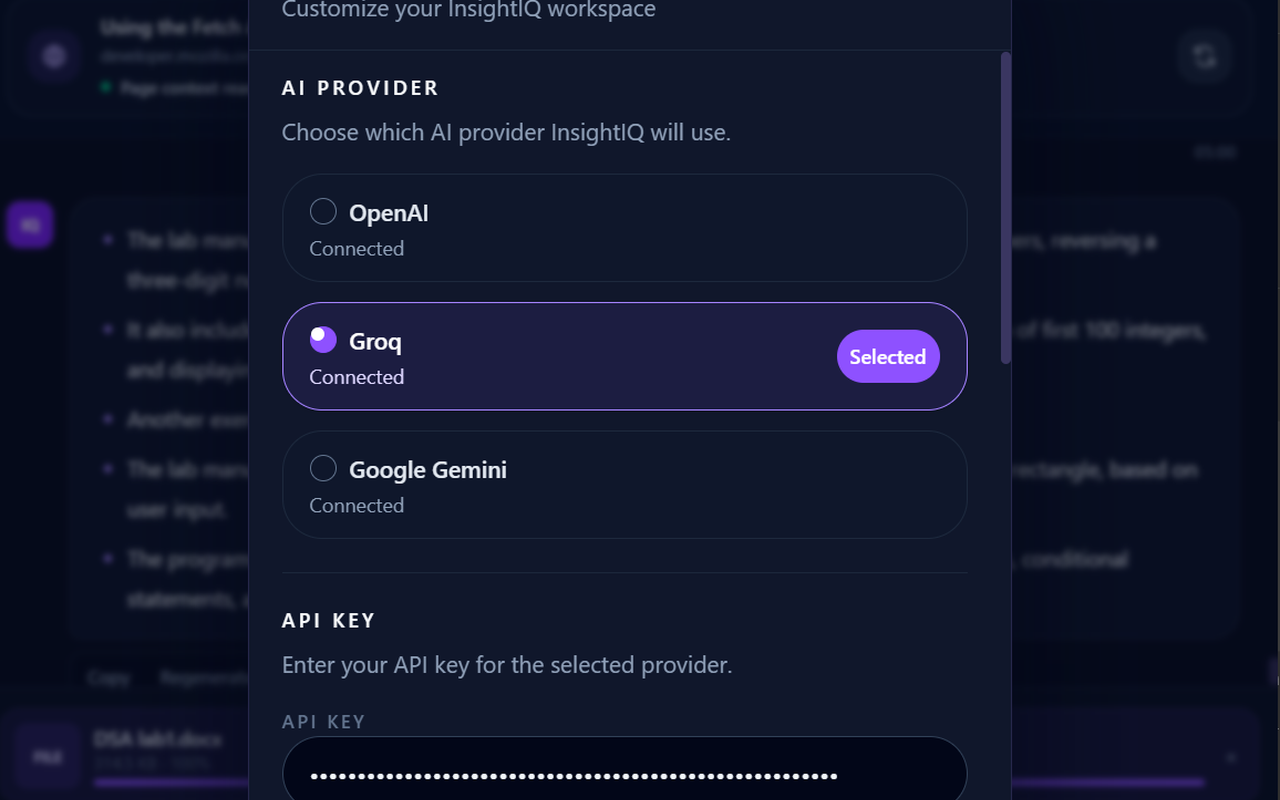Dismiss the DSA lab1.docx upload with the X

(x=1231, y=758)
